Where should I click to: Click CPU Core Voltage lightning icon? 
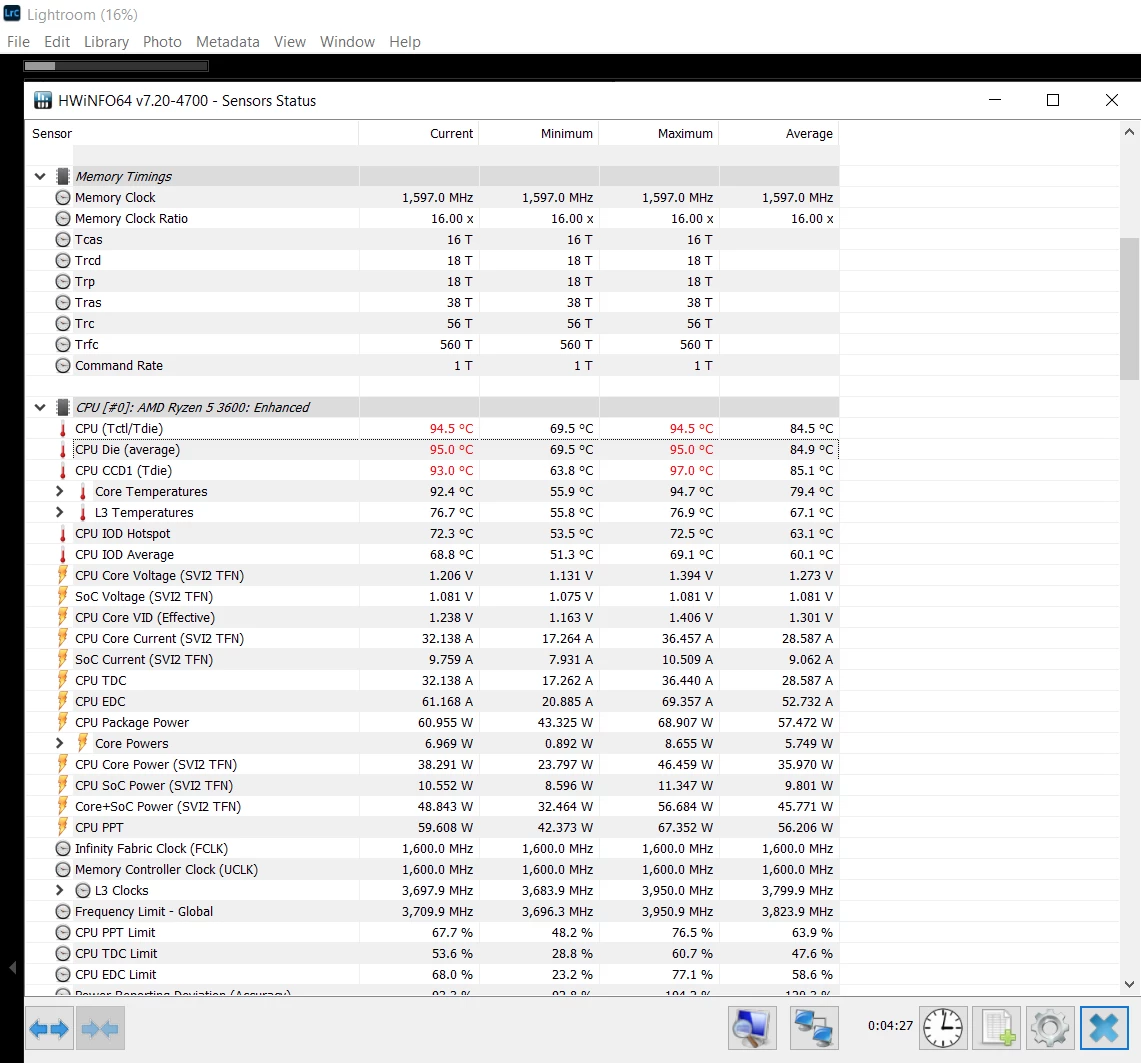tap(63, 575)
